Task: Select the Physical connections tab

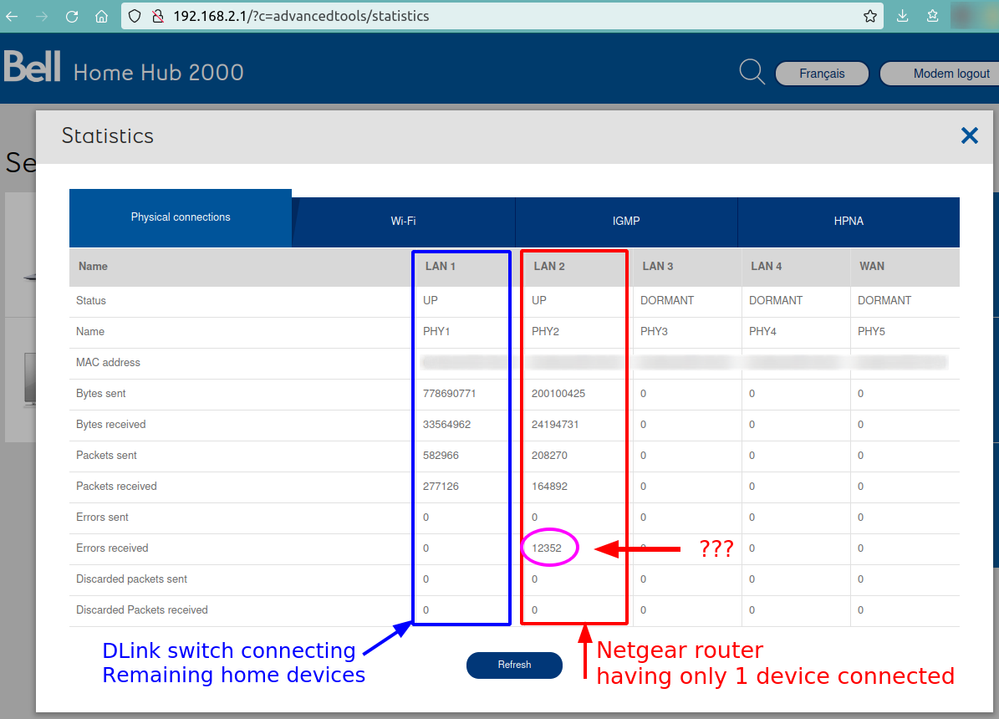Action: [x=180, y=217]
